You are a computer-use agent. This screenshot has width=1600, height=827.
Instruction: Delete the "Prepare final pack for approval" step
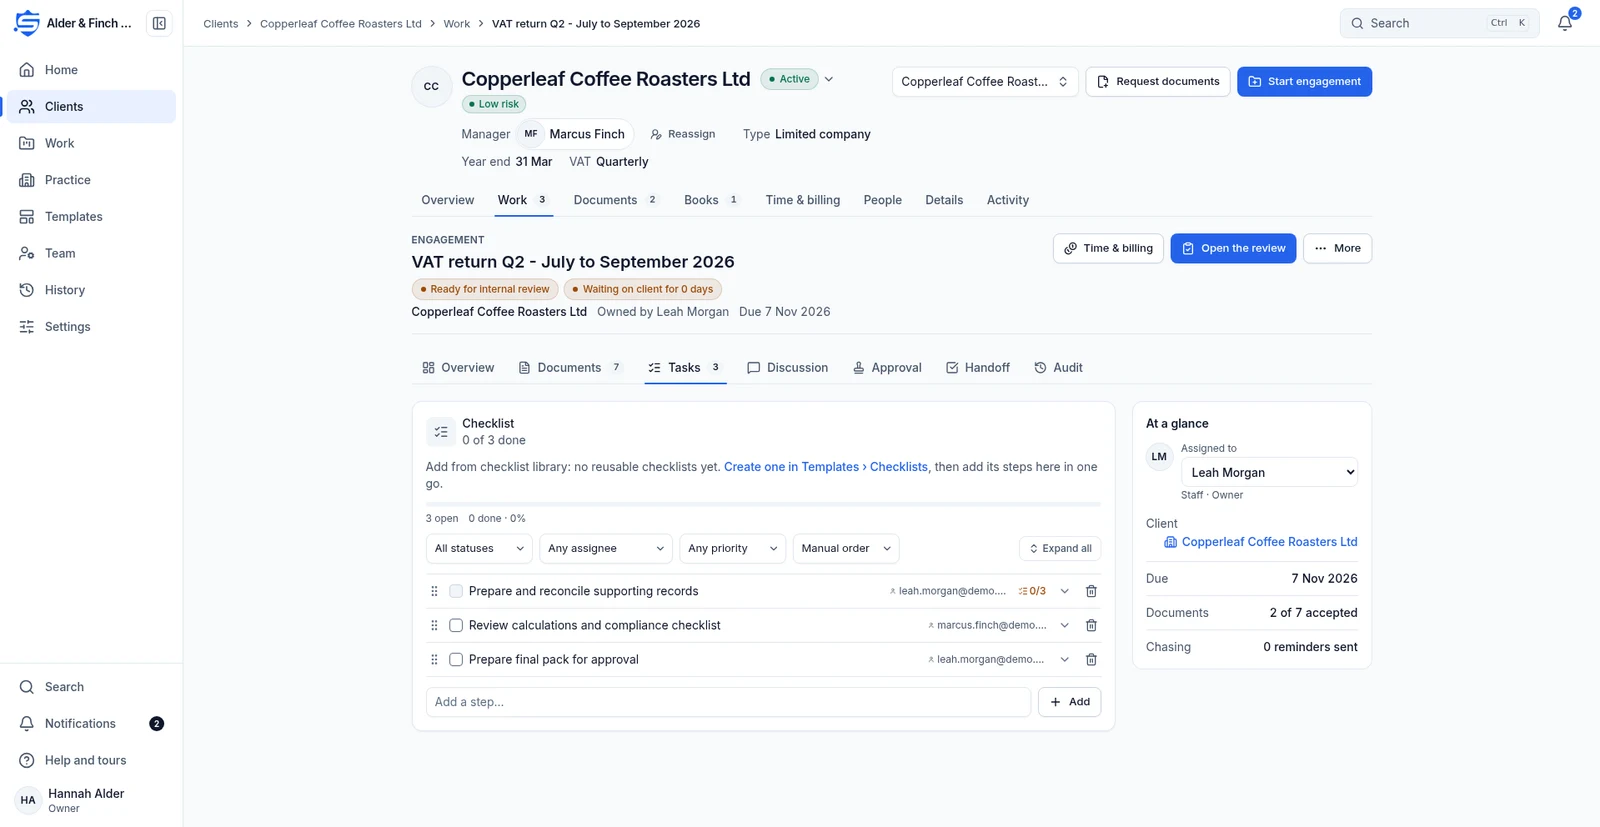pos(1091,659)
